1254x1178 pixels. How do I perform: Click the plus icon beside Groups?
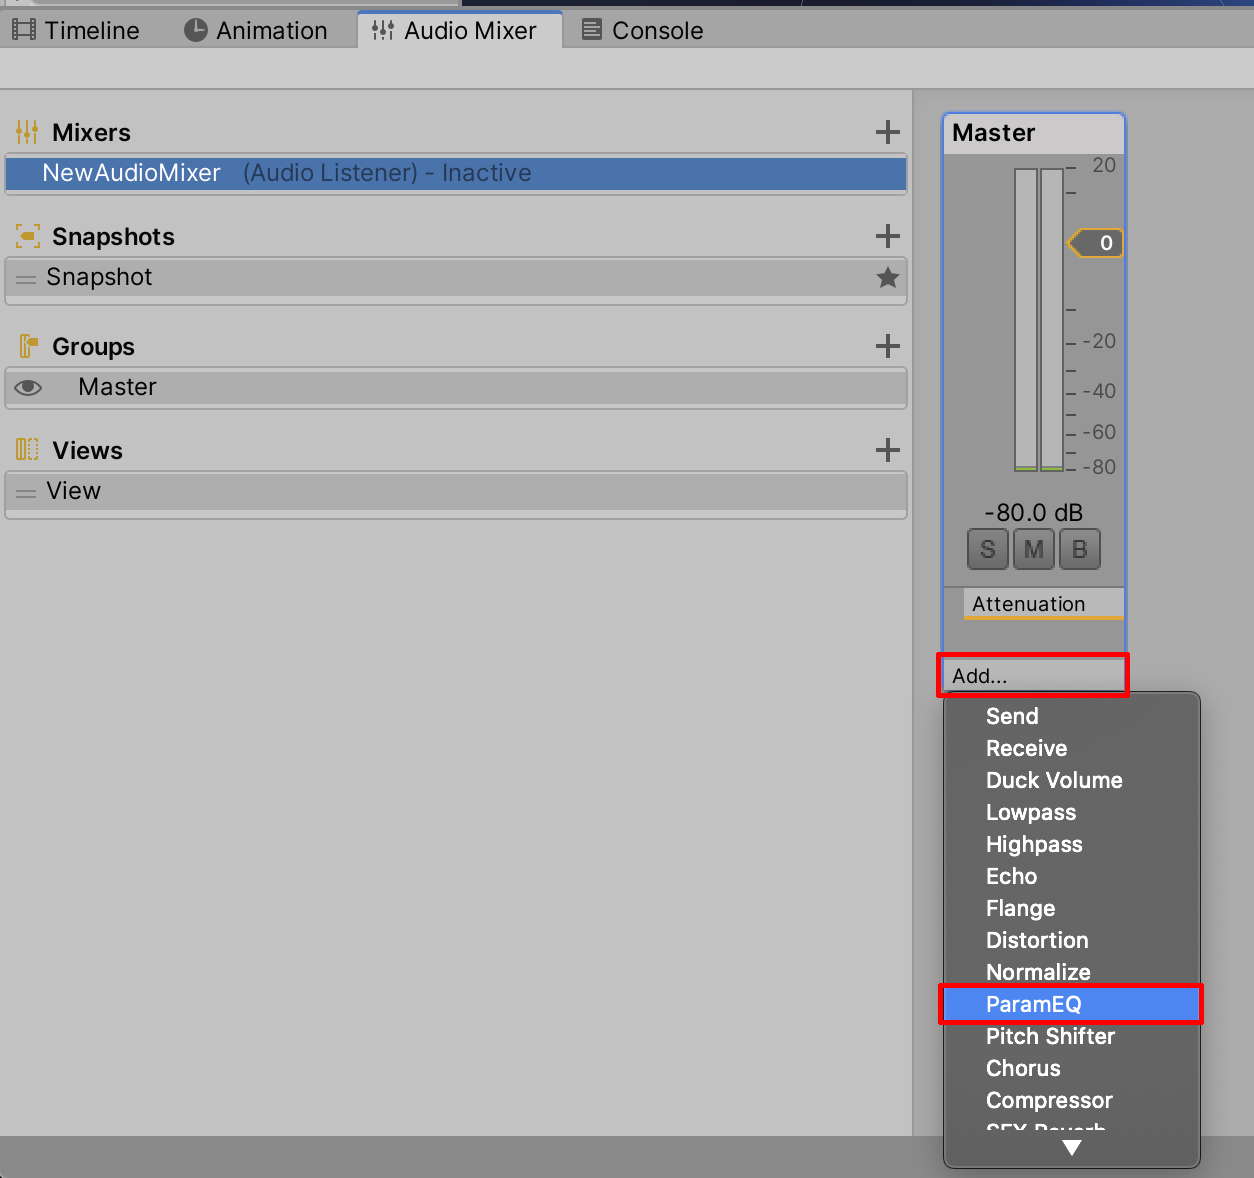coord(887,346)
